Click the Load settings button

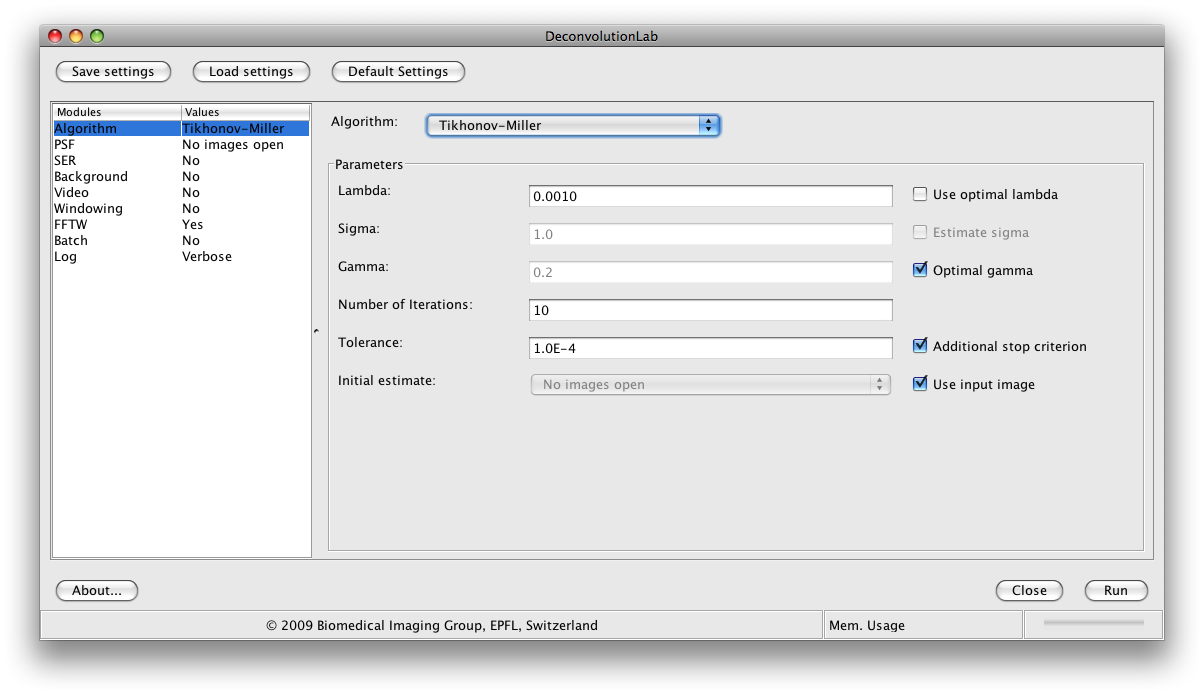point(251,72)
